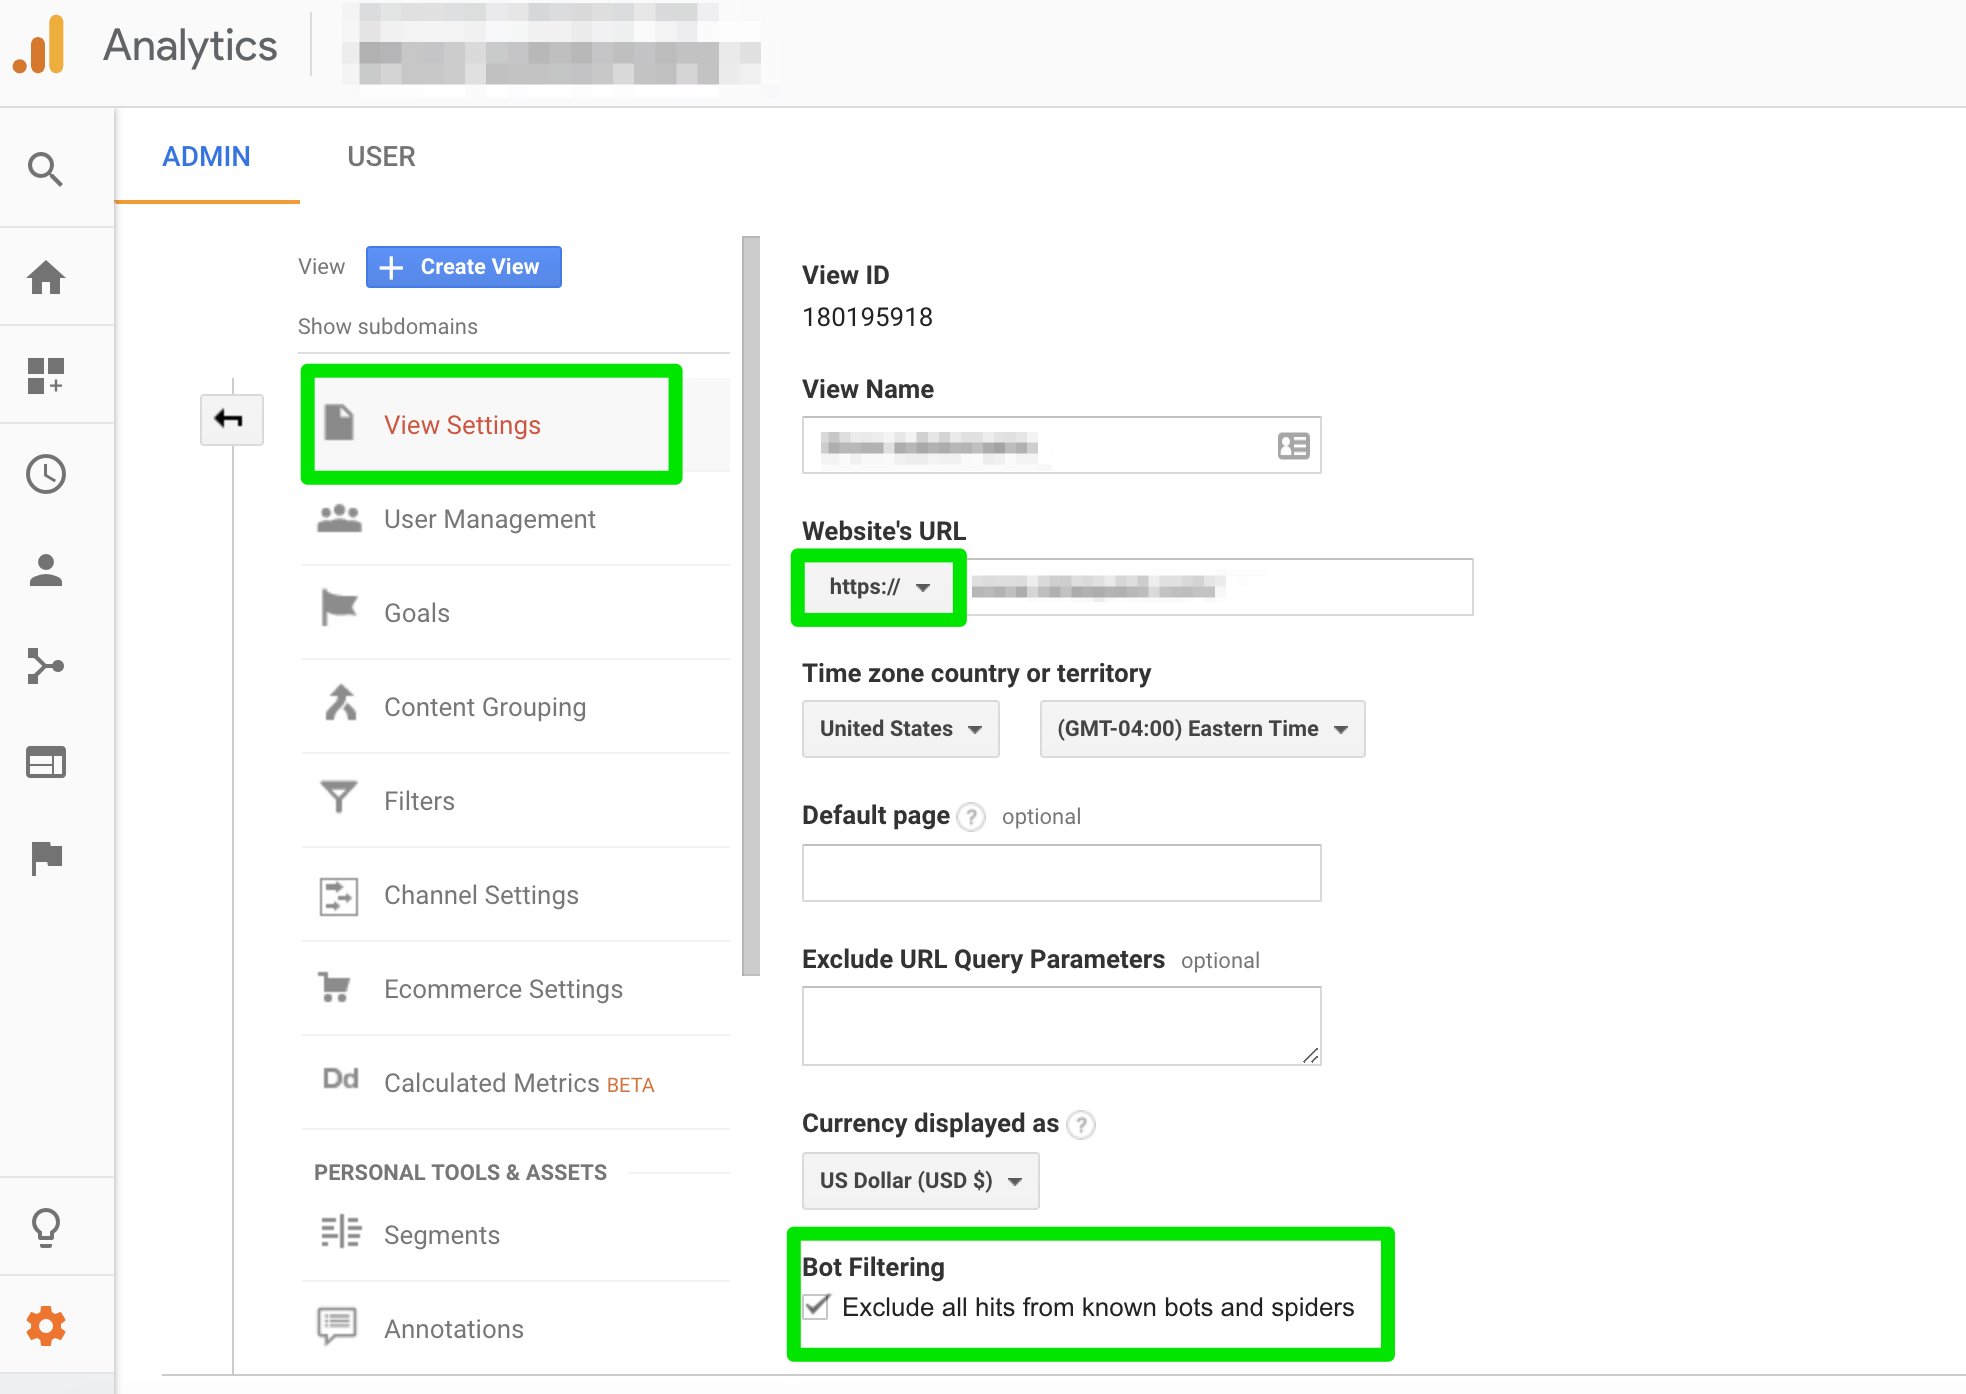
Task: Open Ecommerce Settings via the cart icon
Action: (339, 987)
